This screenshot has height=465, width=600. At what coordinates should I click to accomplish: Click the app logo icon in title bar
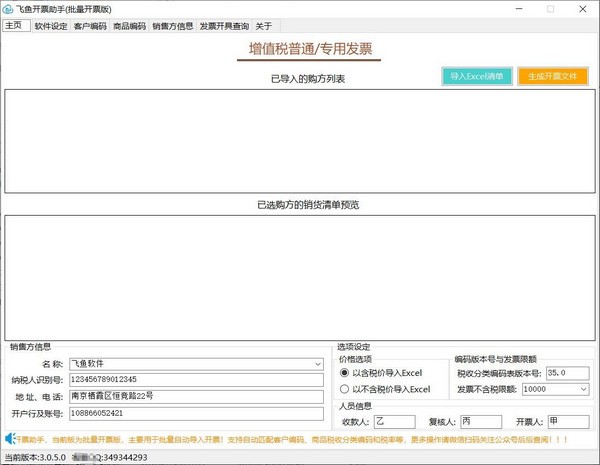9,9
